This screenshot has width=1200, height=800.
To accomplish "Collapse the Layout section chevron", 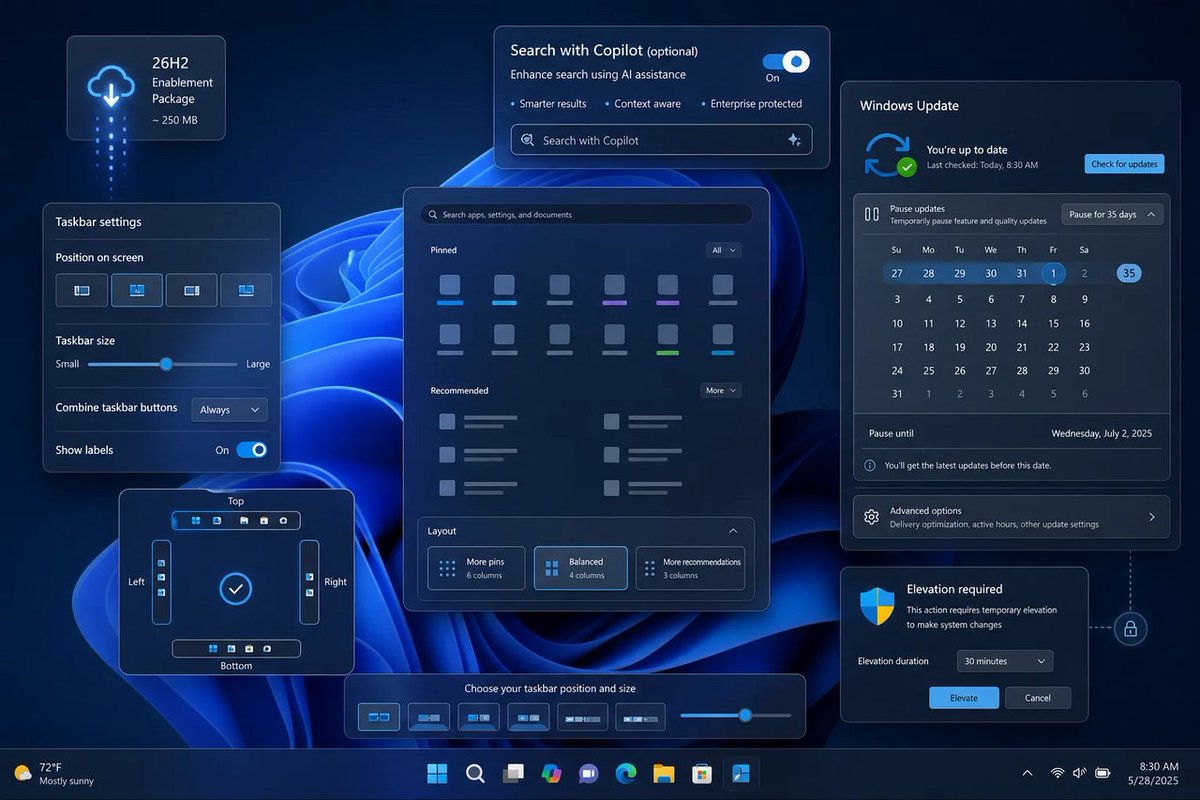I will pyautogui.click(x=733, y=531).
